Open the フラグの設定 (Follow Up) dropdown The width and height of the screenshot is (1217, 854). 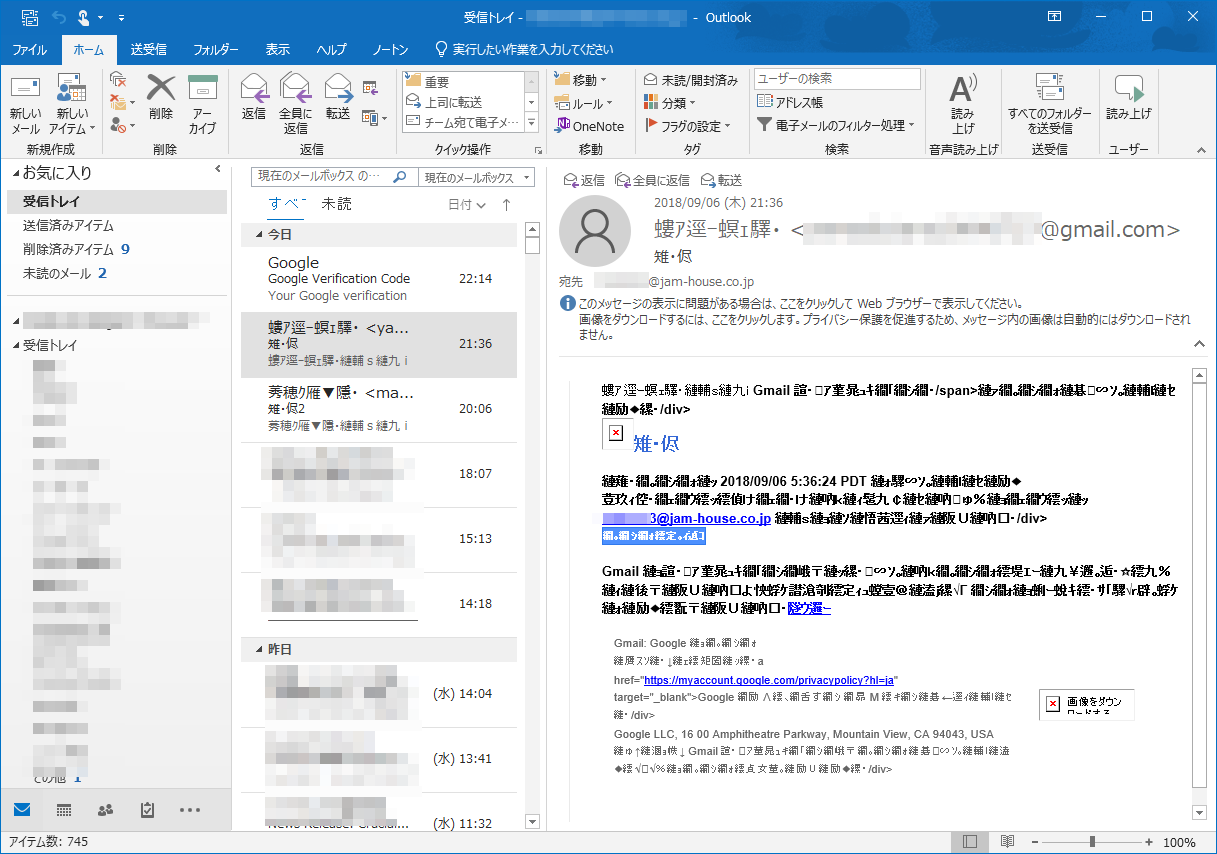tap(688, 126)
